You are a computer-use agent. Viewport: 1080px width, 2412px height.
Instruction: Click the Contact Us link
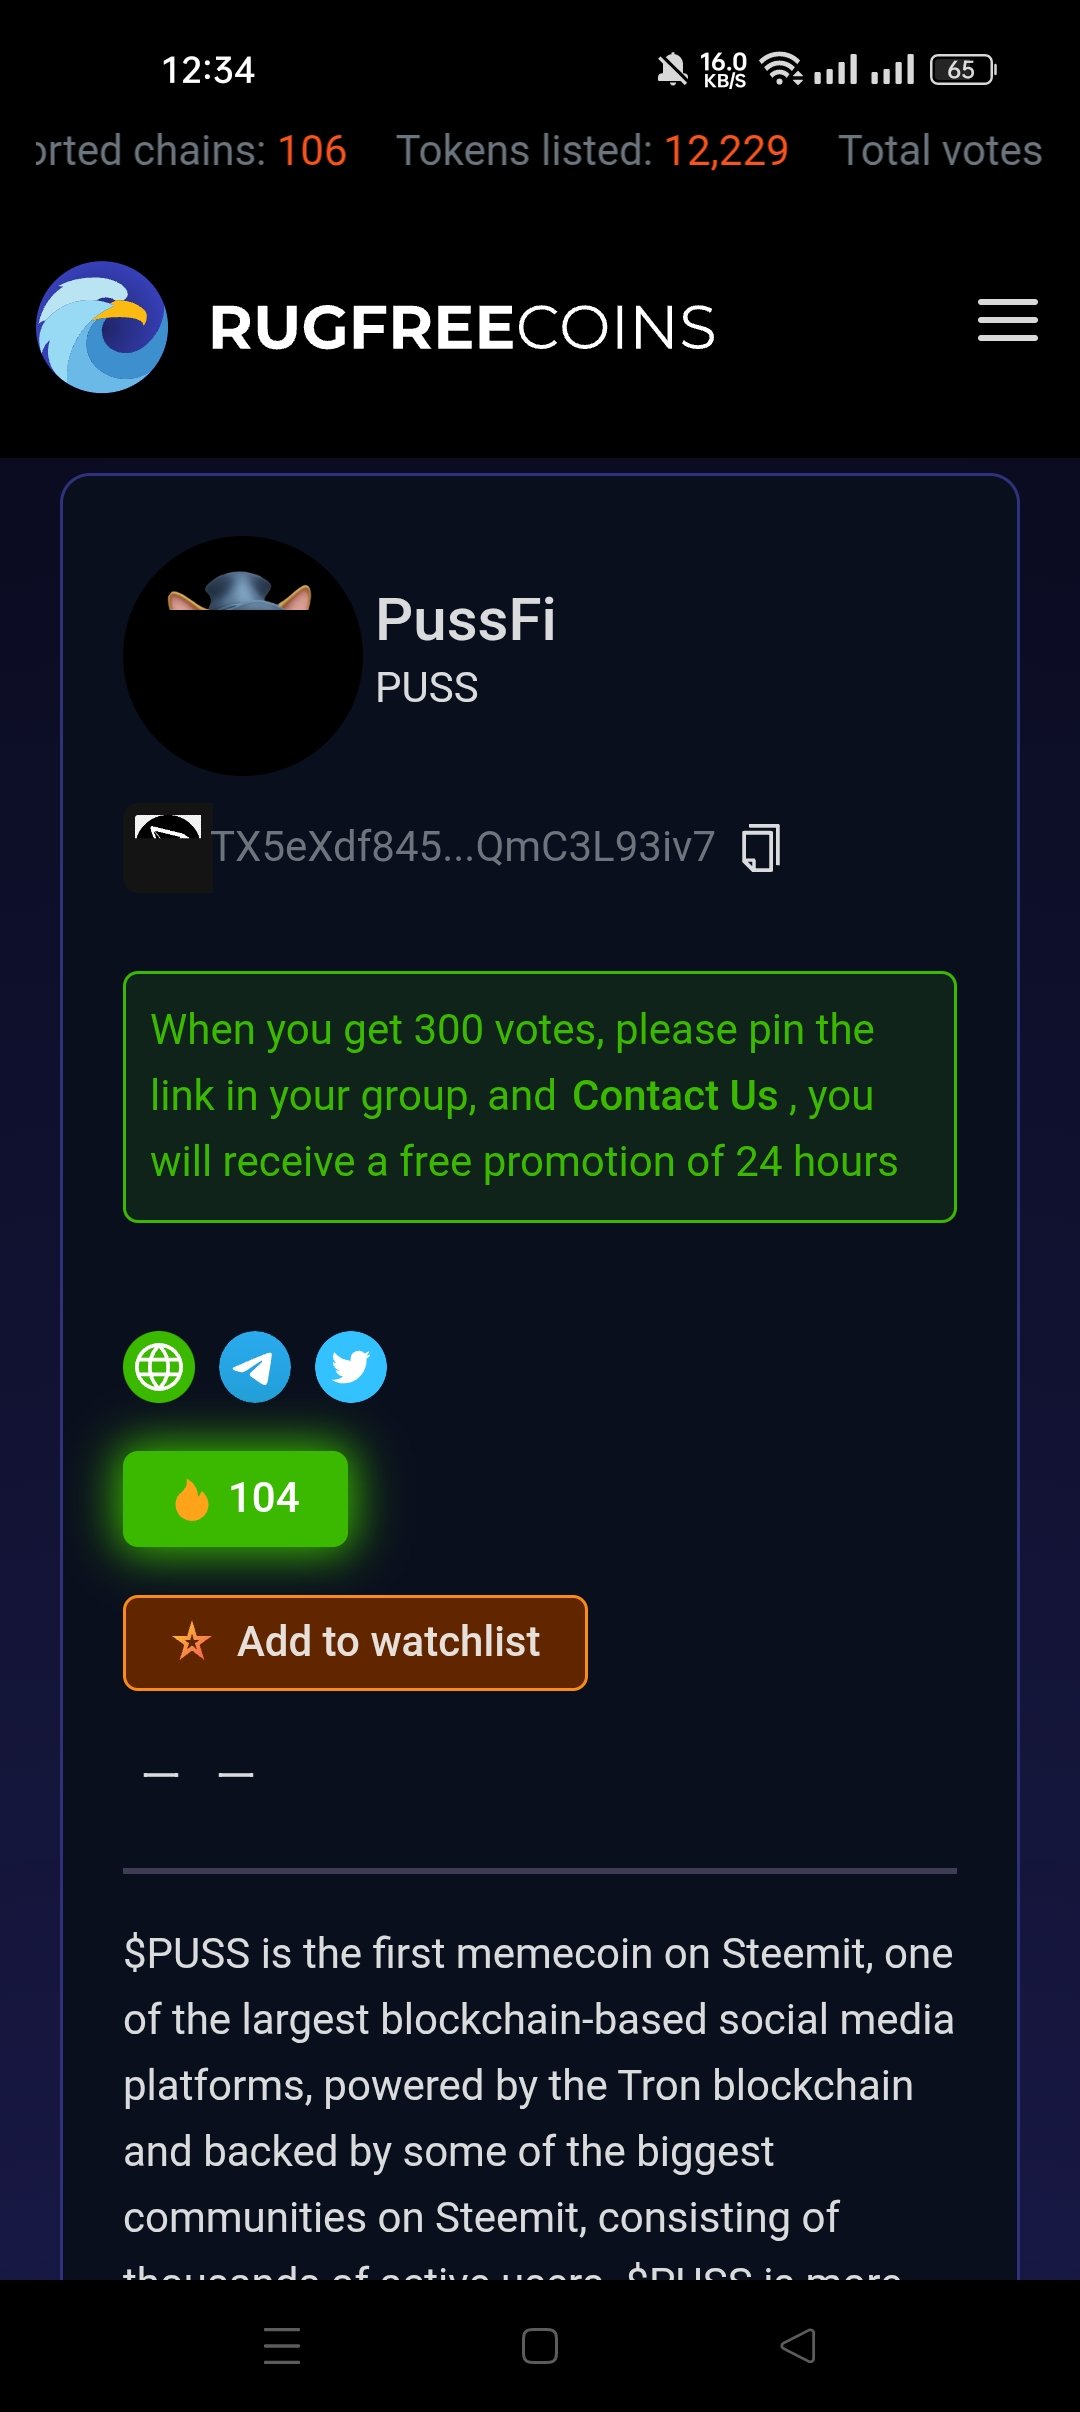[675, 1096]
